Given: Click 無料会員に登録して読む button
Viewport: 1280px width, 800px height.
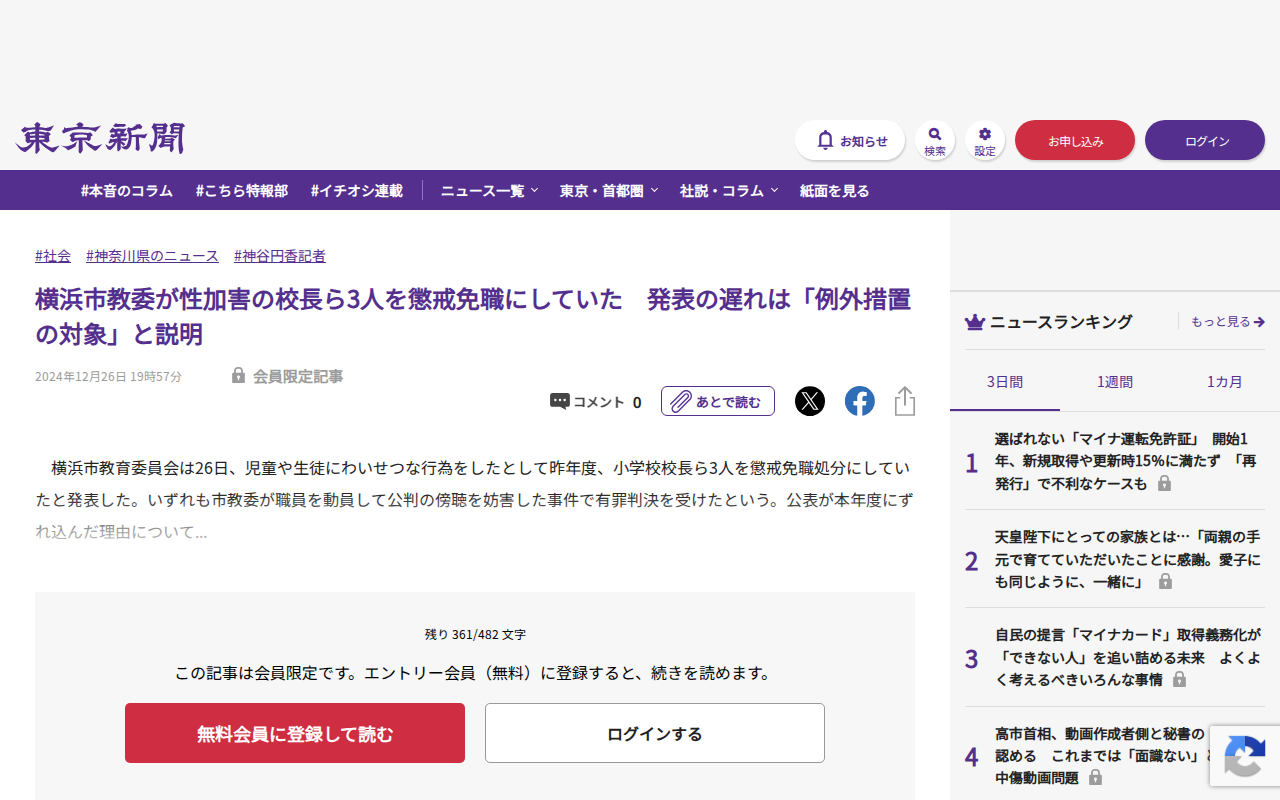Looking at the screenshot, I should [x=295, y=733].
